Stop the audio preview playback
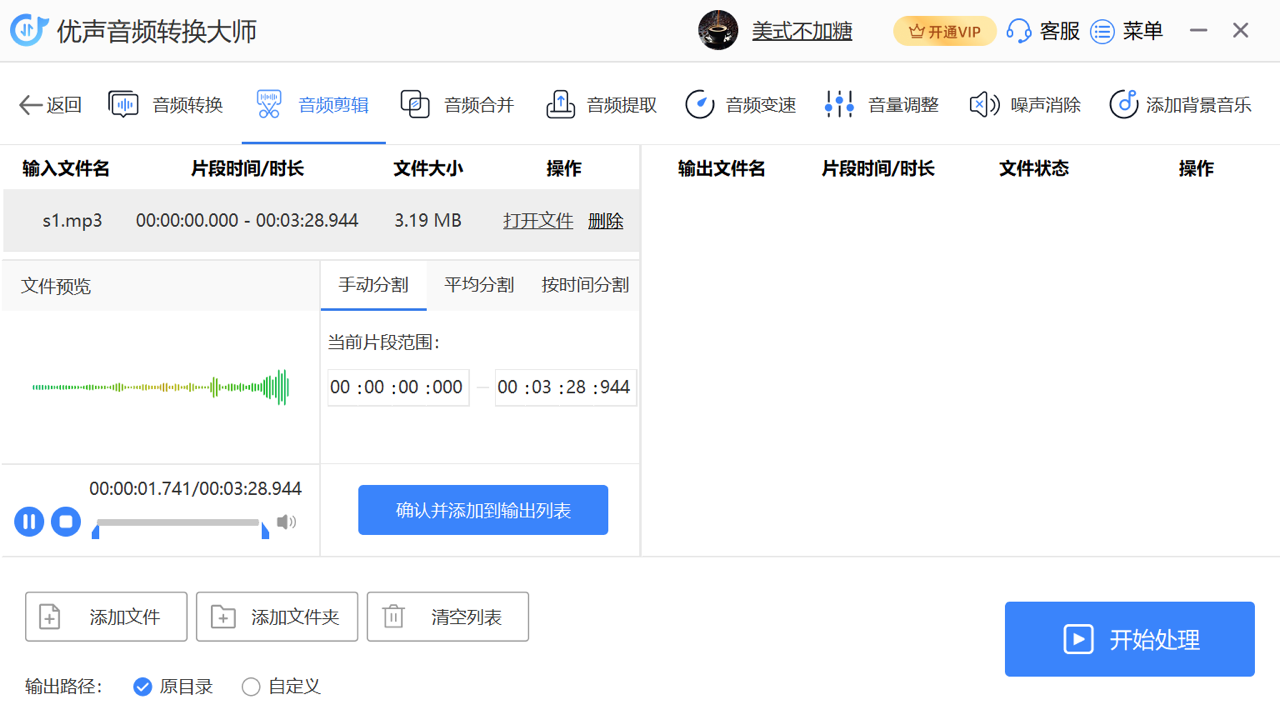This screenshot has width=1280, height=720. [x=66, y=521]
